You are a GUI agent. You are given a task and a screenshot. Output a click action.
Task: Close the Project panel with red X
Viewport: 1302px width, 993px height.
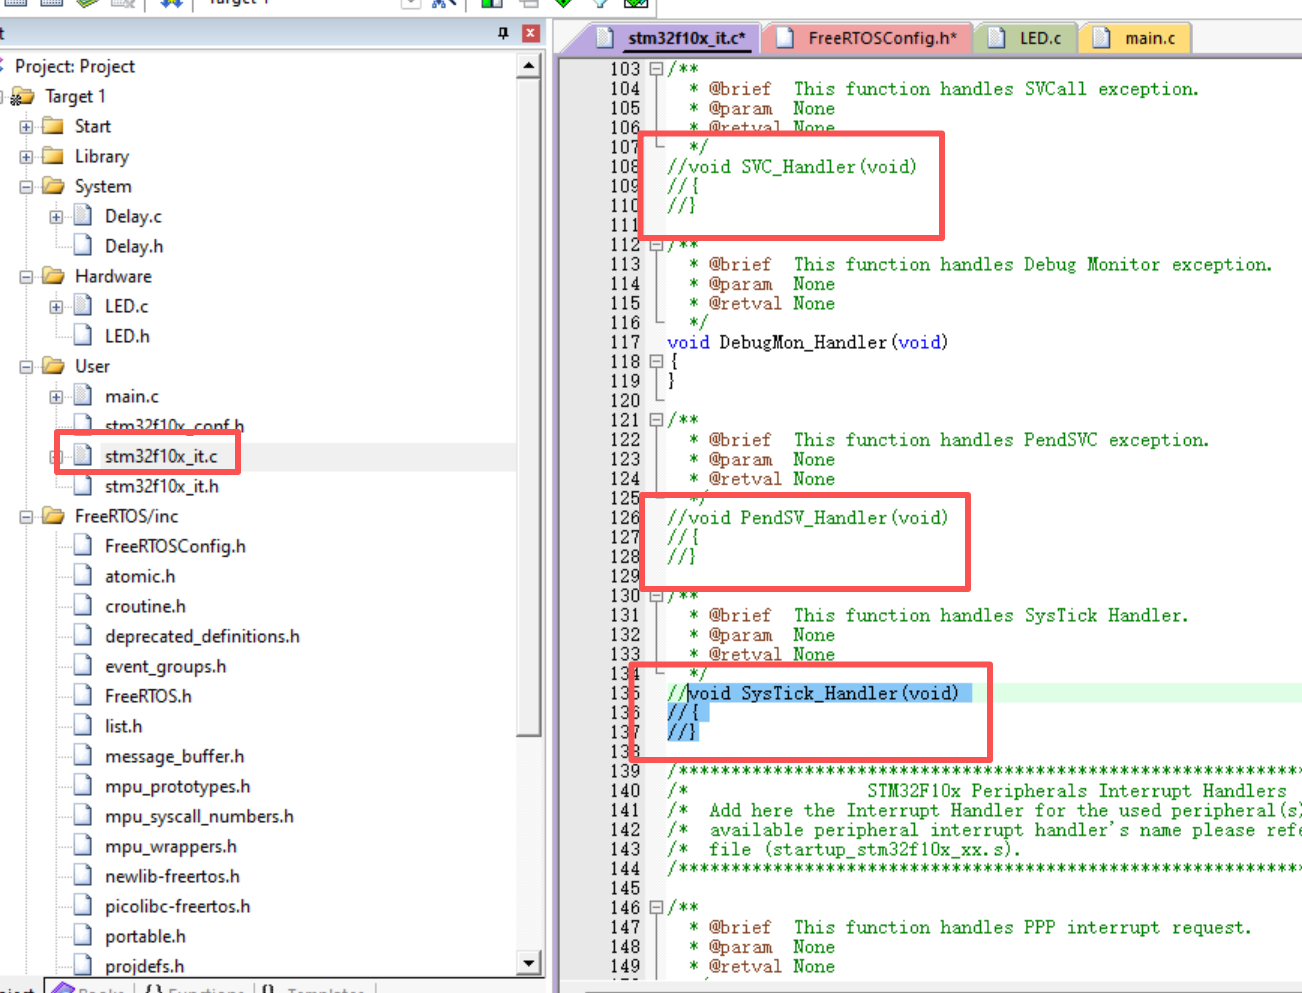(x=531, y=33)
